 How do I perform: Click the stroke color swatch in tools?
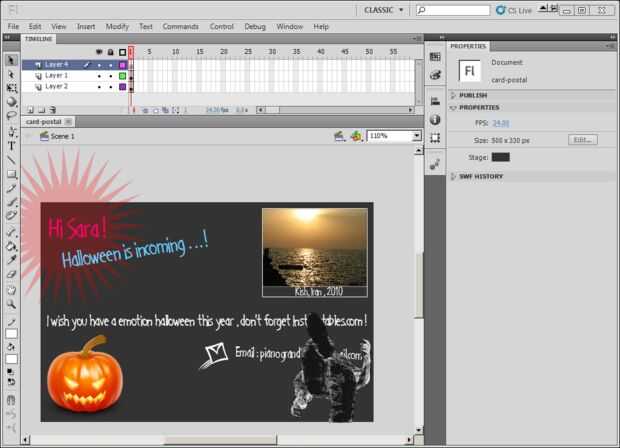(x=11, y=333)
